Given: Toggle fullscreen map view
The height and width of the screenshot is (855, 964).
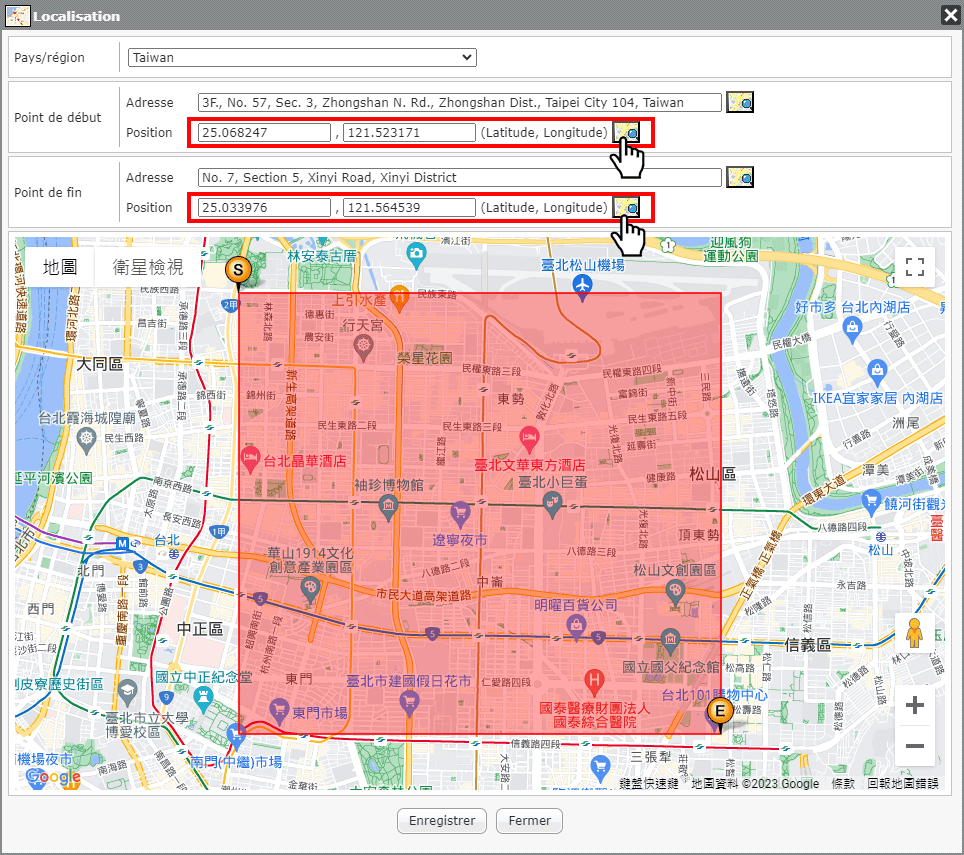Looking at the screenshot, I should point(914,266).
